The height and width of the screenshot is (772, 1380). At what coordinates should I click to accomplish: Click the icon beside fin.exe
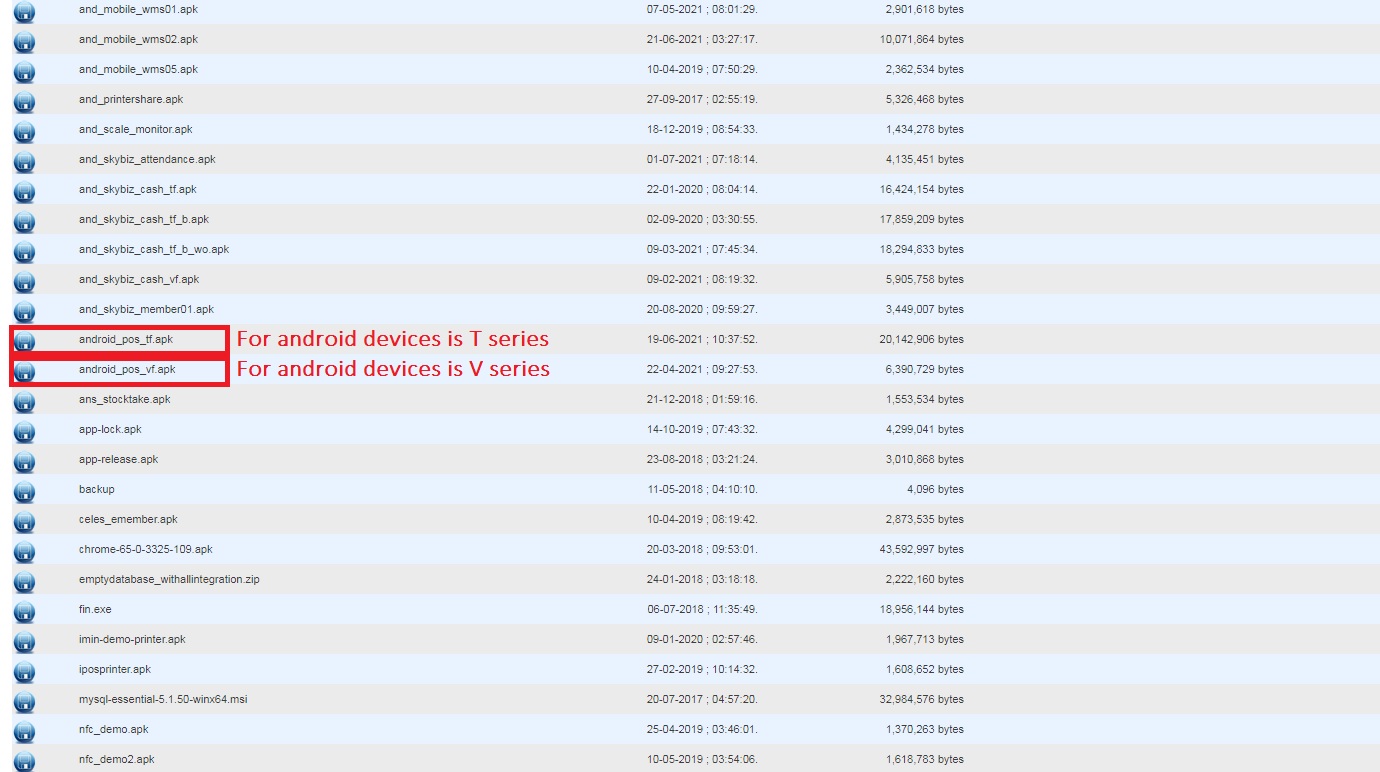[25, 612]
